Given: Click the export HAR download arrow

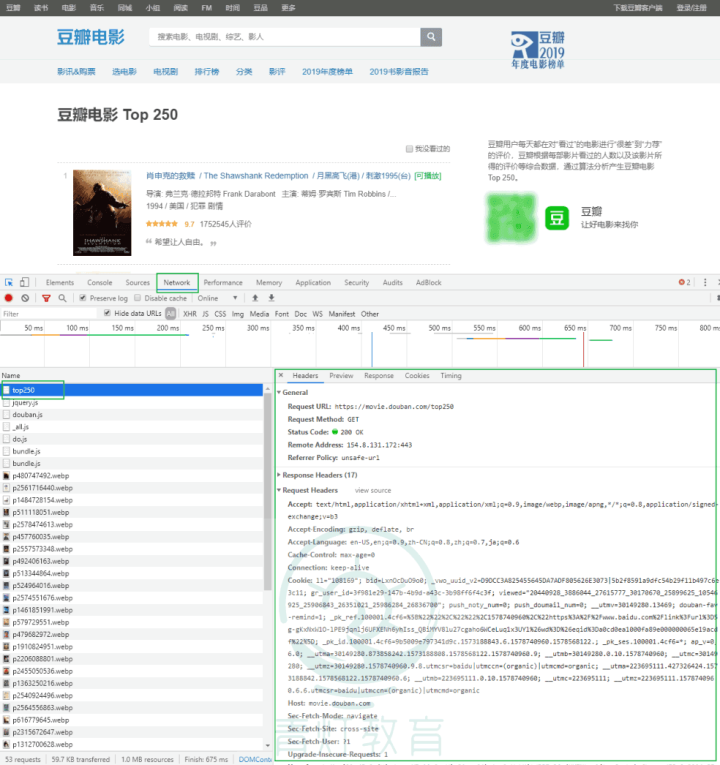Looking at the screenshot, I should [271, 298].
